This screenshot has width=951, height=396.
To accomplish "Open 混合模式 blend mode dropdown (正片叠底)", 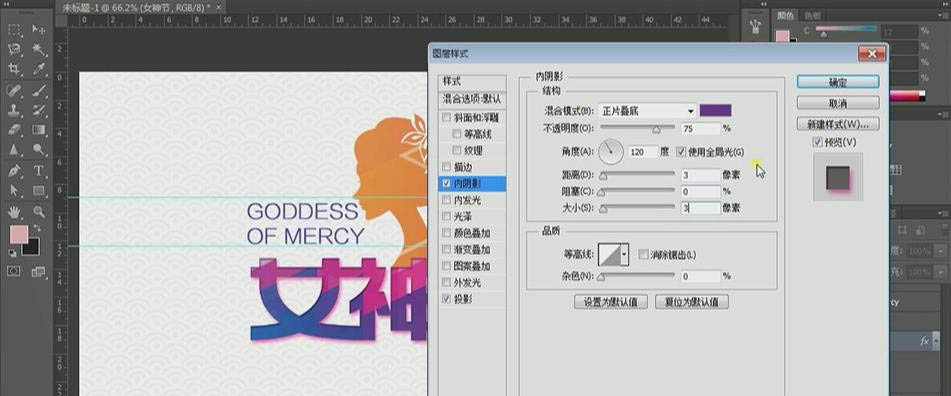I will (647, 111).
